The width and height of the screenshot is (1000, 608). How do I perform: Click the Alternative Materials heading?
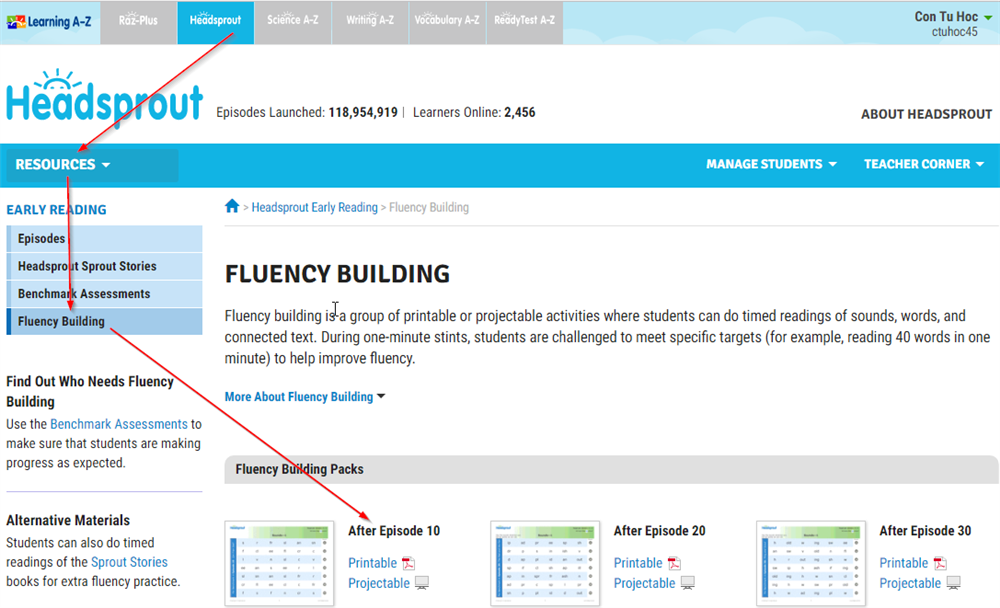click(68, 521)
